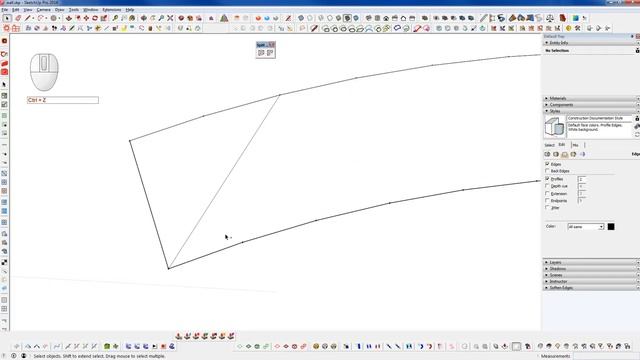Enable the Extension checkbox
The width and height of the screenshot is (640, 360).
(547, 193)
